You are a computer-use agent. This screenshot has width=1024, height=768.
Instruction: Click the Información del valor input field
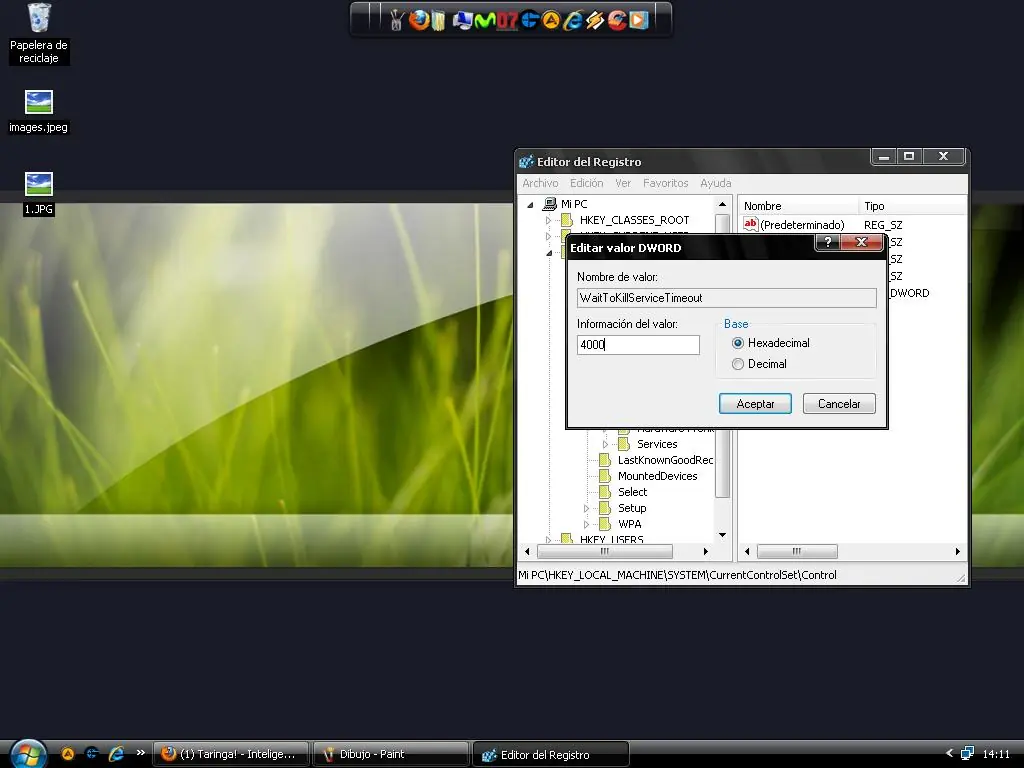[638, 345]
